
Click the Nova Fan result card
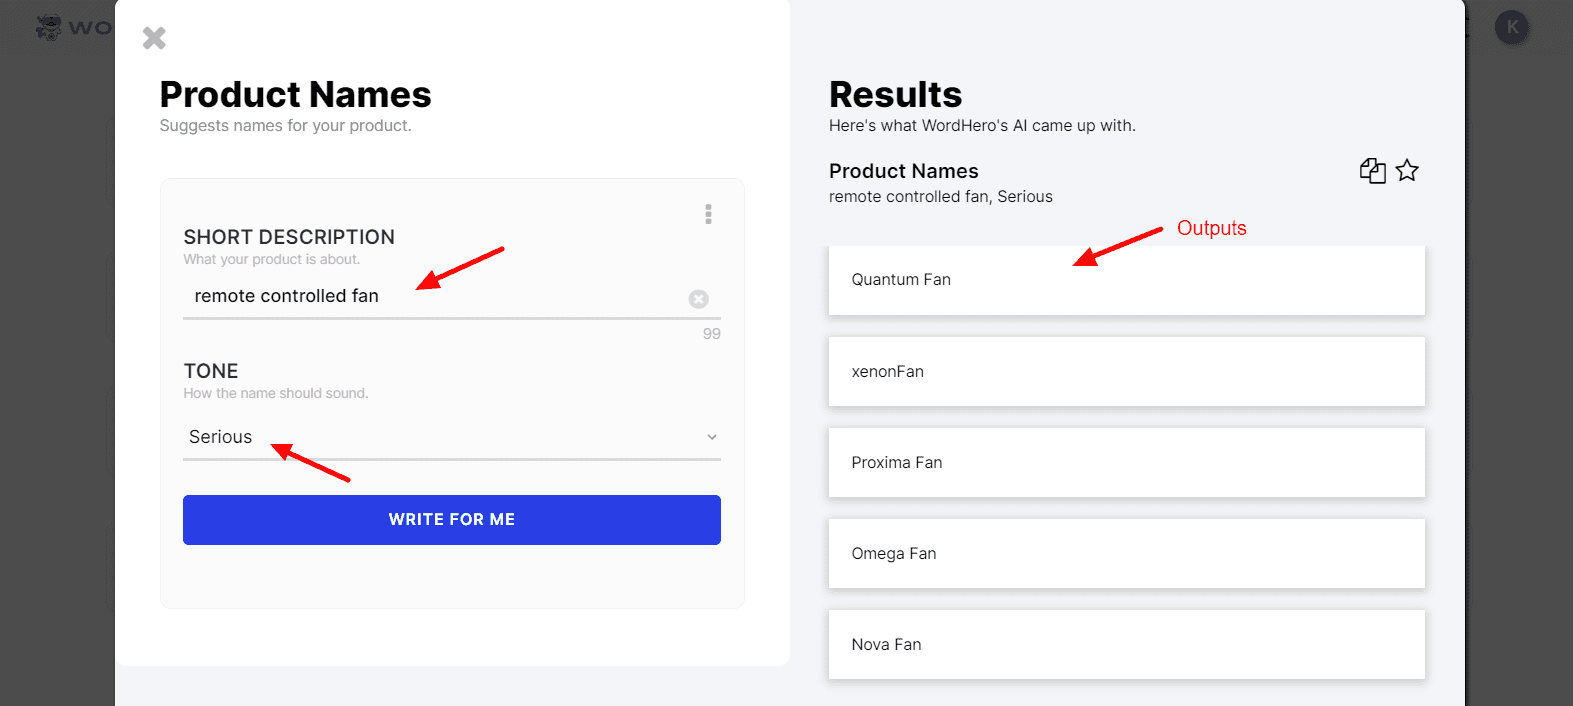pyautogui.click(x=1127, y=644)
